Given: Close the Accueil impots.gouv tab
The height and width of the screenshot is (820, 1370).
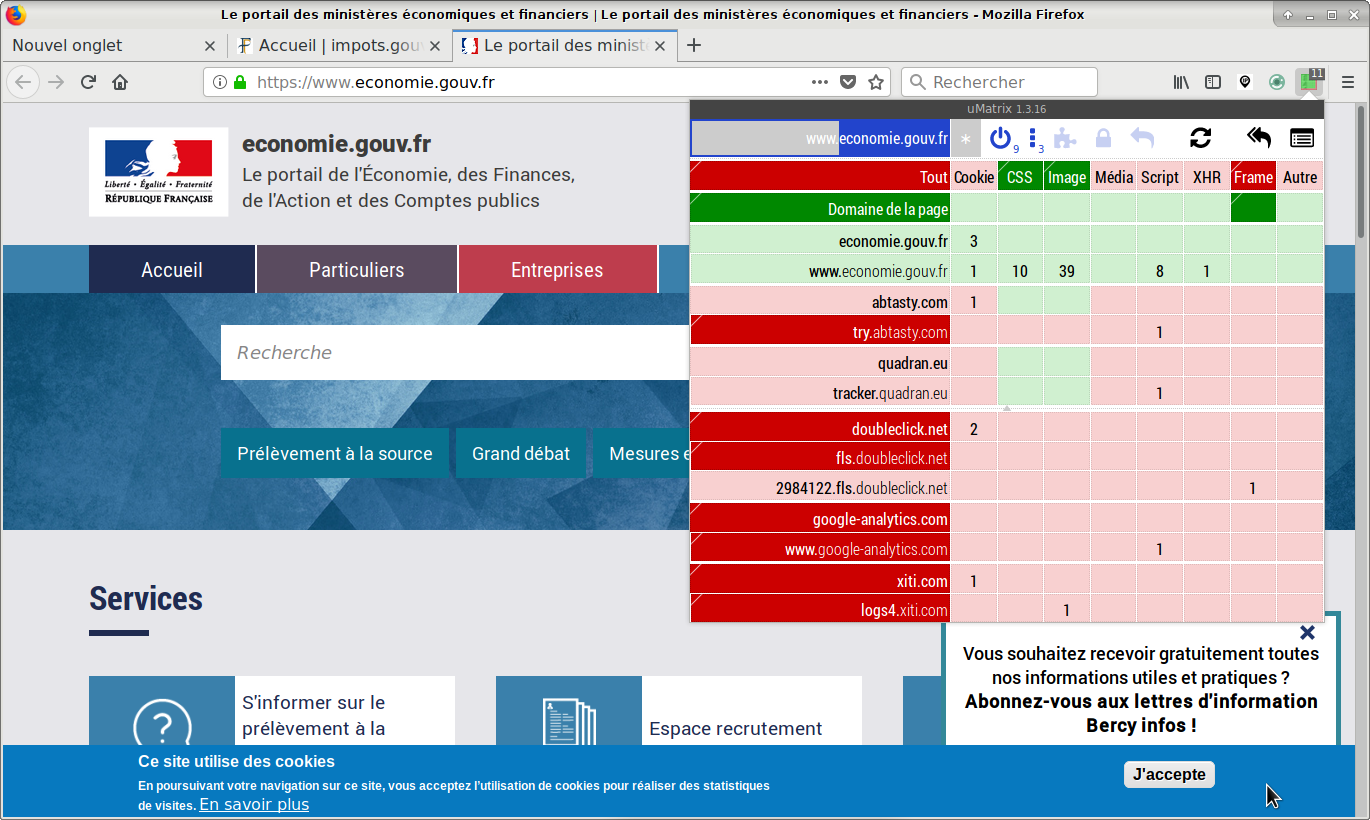Looking at the screenshot, I should [434, 45].
